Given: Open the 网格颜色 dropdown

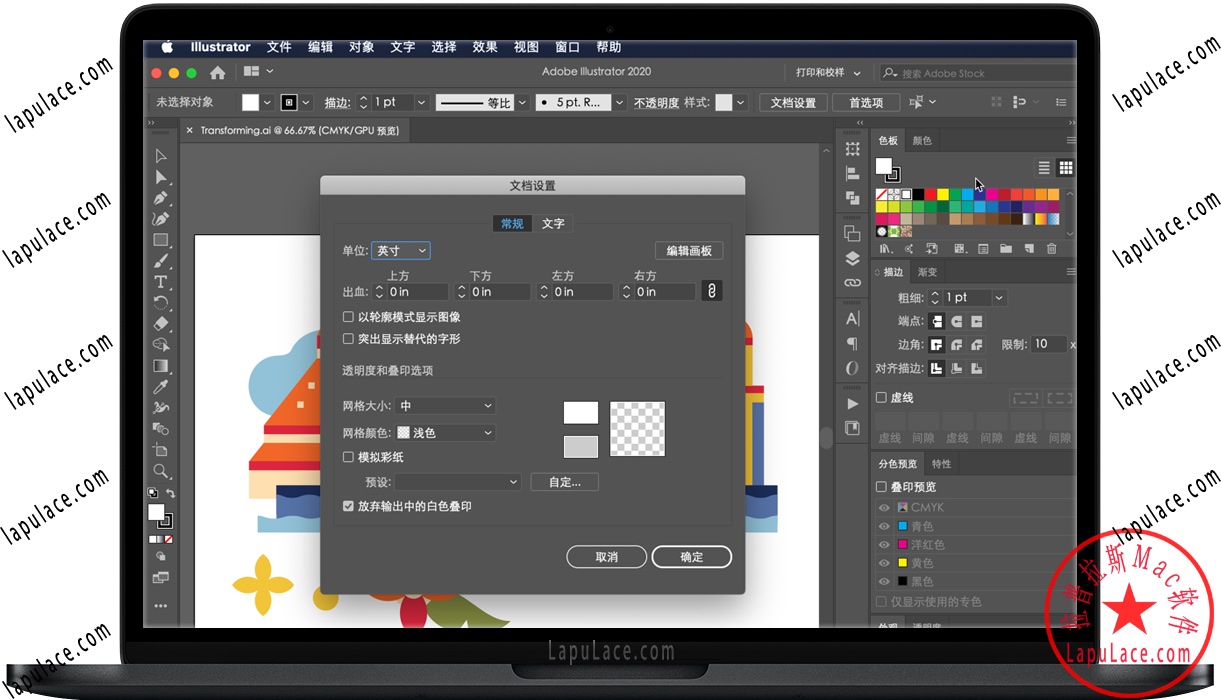Looking at the screenshot, I should coord(446,433).
